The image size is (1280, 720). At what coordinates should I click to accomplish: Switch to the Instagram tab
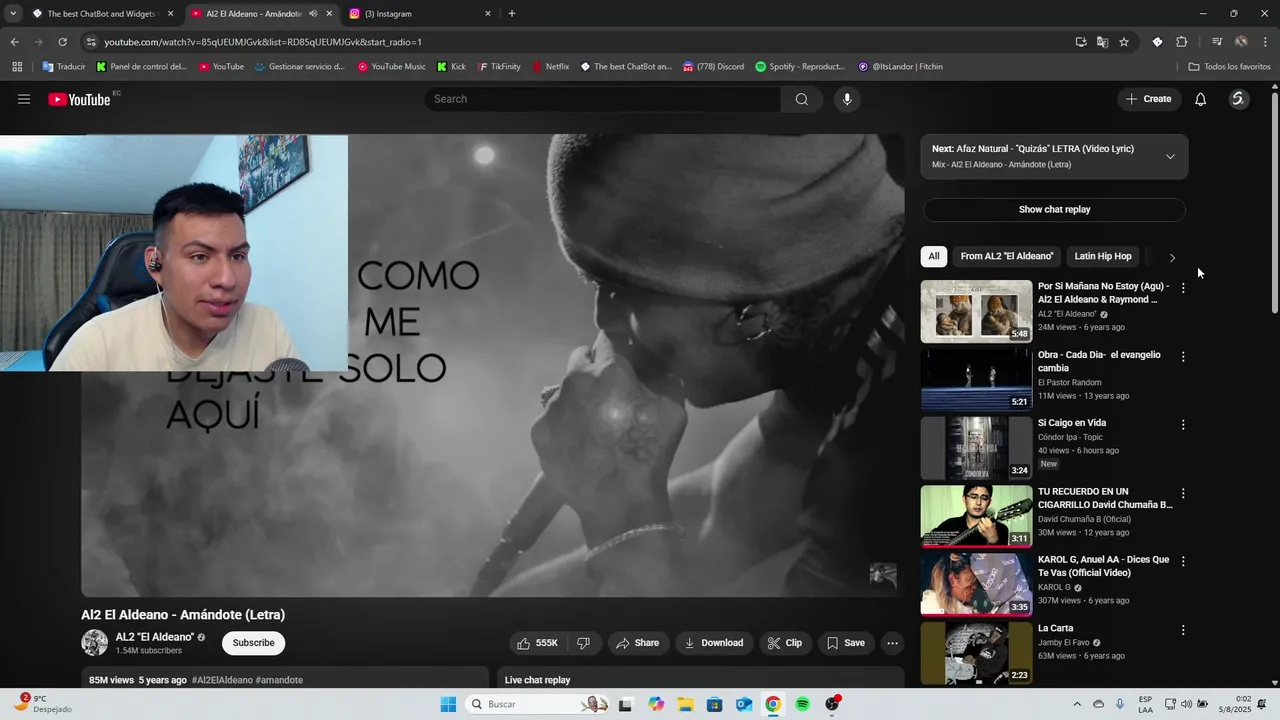(419, 14)
